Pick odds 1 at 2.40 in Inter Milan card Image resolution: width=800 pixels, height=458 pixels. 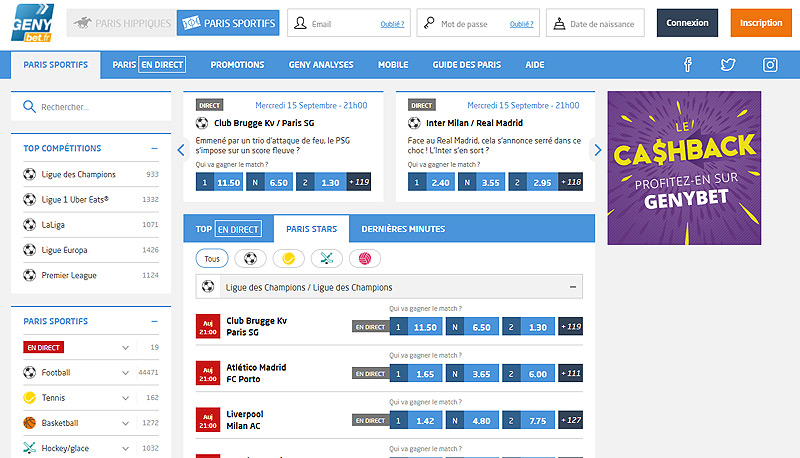click(x=432, y=182)
